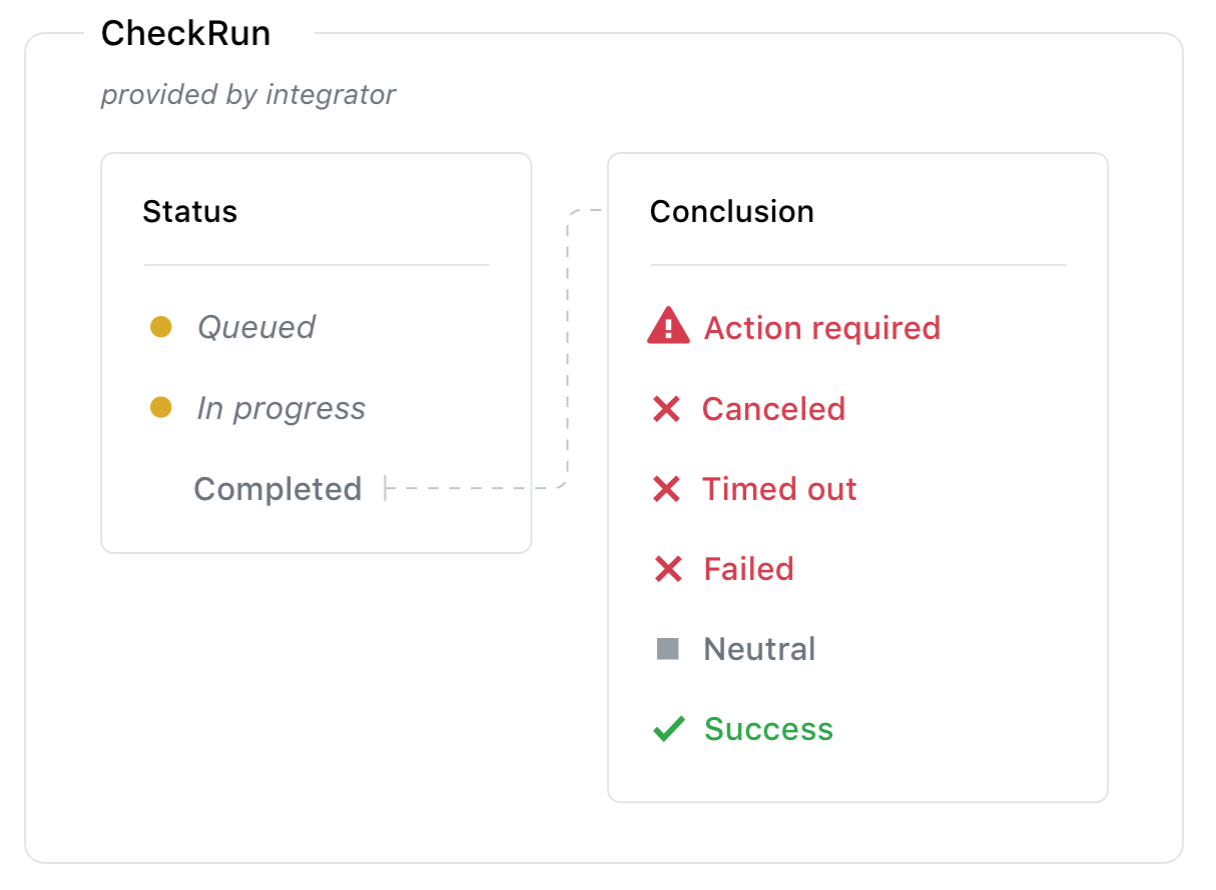Click the yellow dot beside Queued
This screenshot has width=1216, height=890.
(161, 327)
